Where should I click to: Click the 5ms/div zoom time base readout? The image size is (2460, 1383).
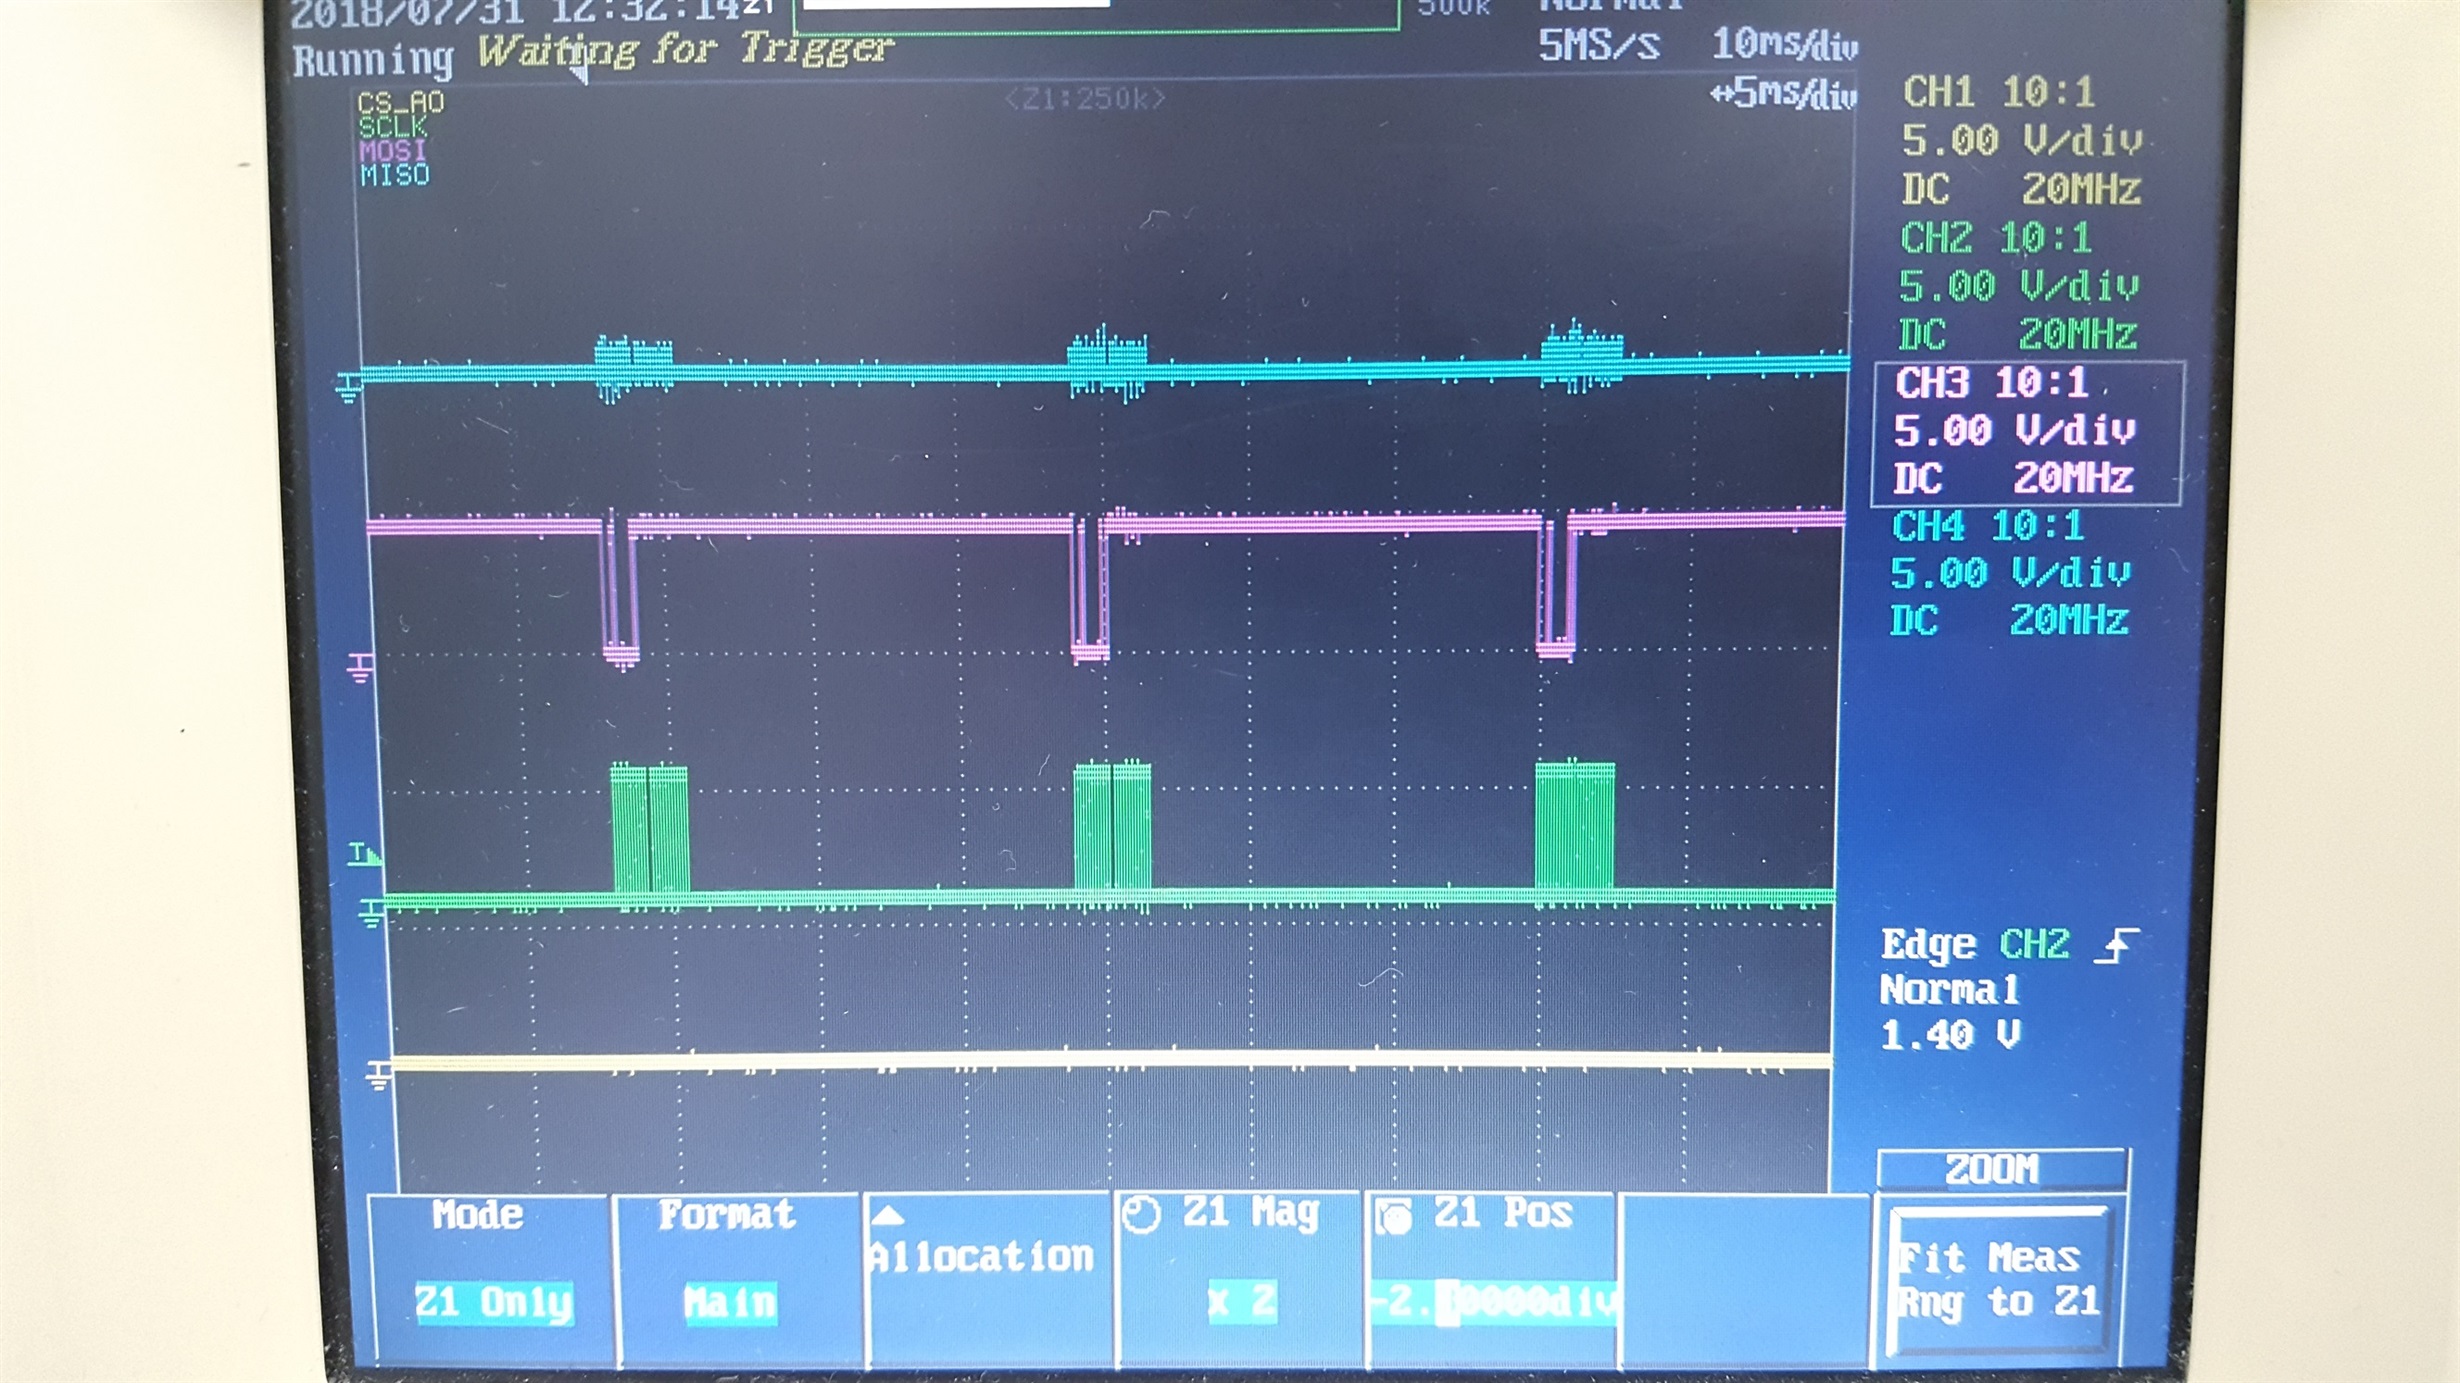click(x=1783, y=93)
